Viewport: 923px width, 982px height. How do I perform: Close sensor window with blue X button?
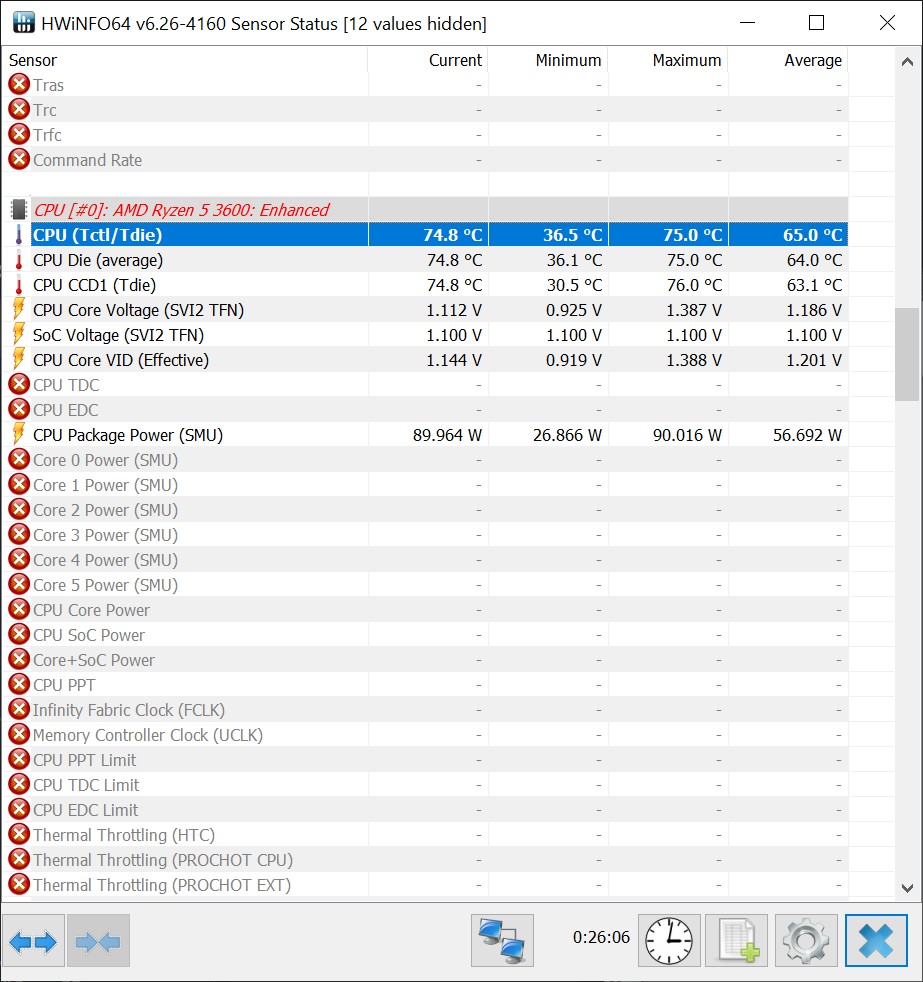point(875,941)
